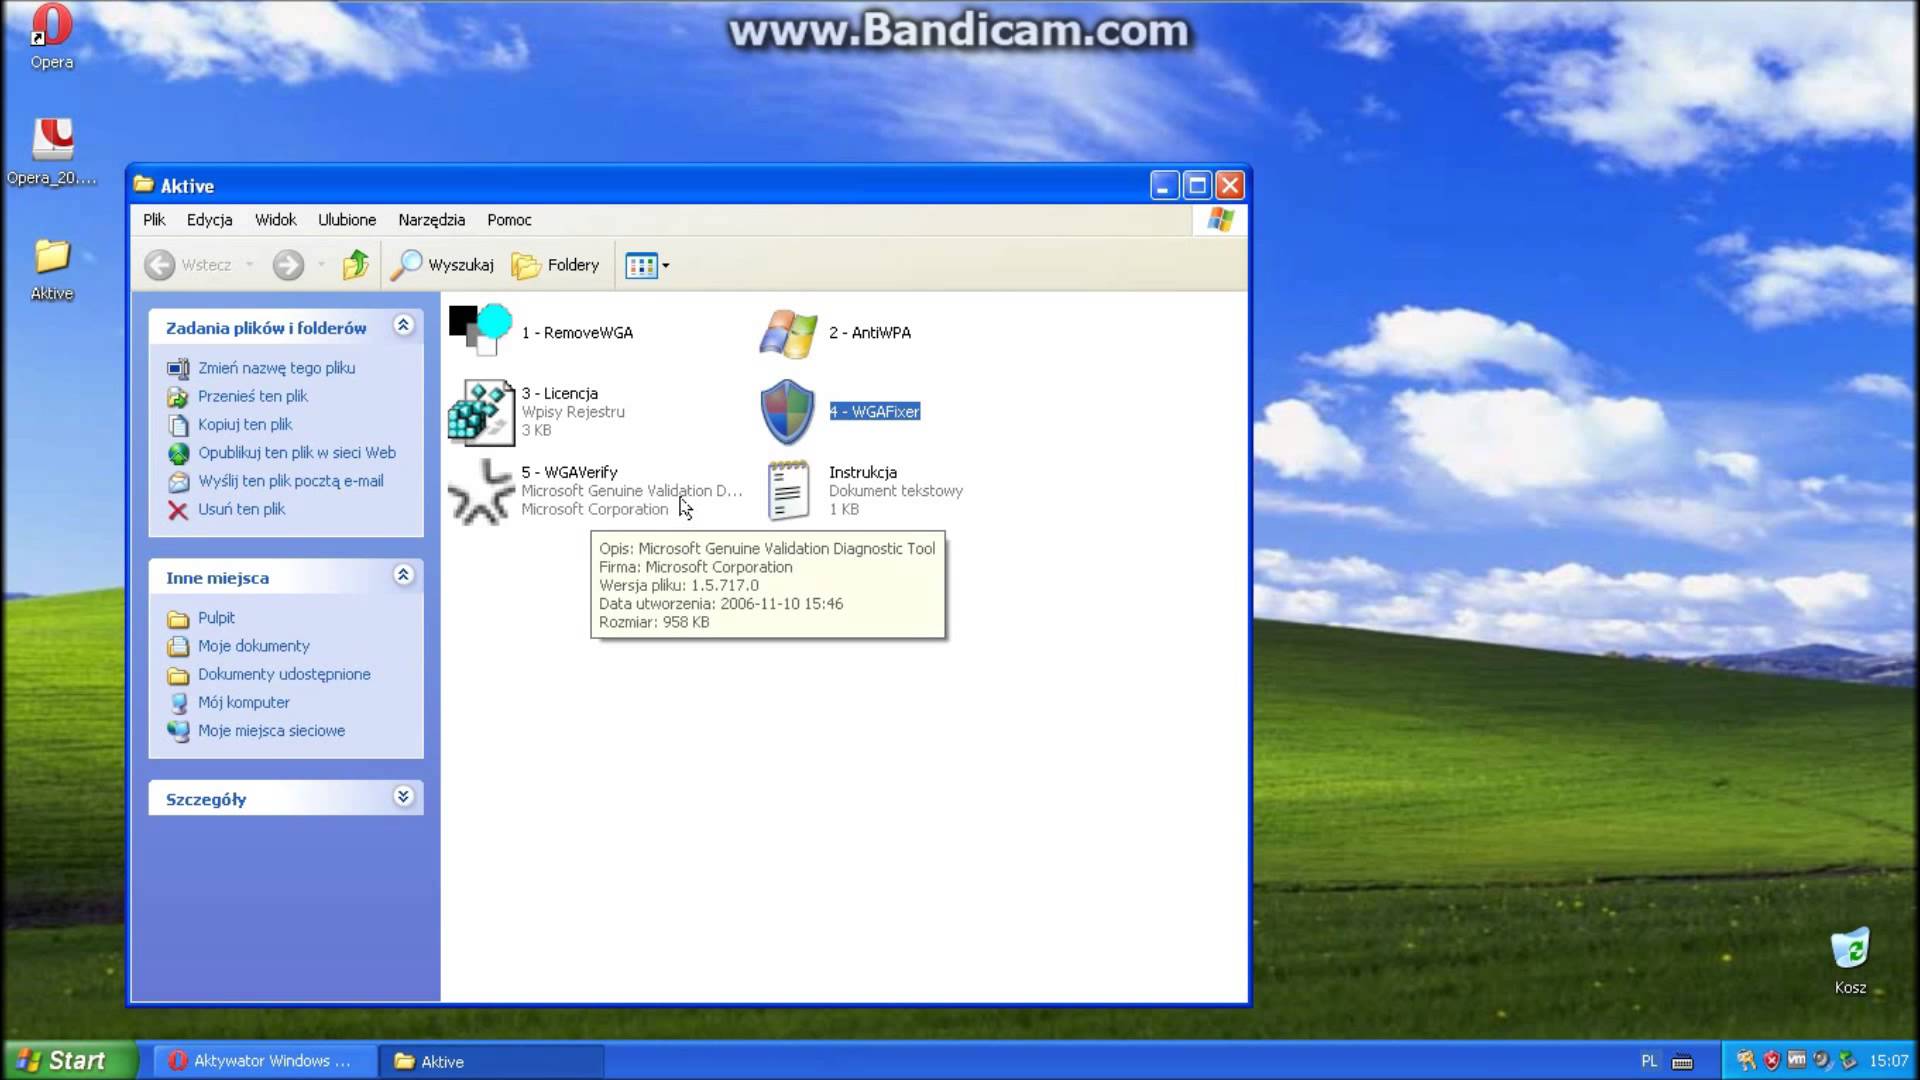This screenshot has width=1920, height=1080.
Task: Collapse the Inne miejsca panel
Action: coord(403,575)
